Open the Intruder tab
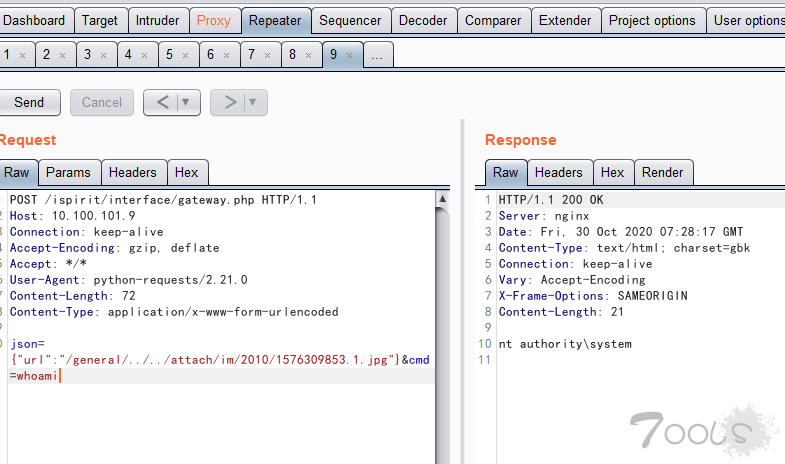The image size is (785, 464). [157, 21]
